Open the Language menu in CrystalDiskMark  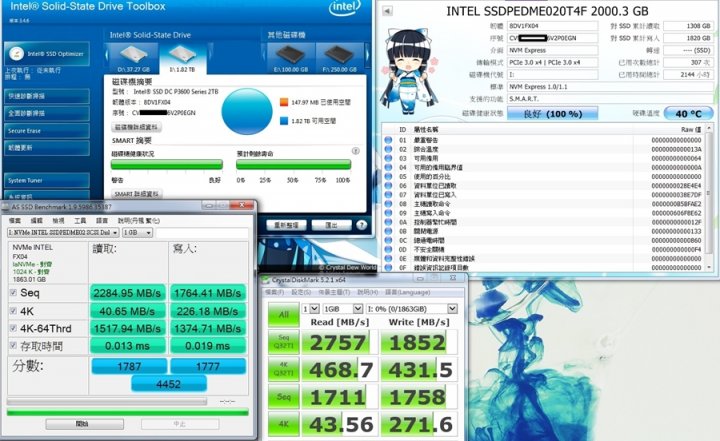click(408, 292)
